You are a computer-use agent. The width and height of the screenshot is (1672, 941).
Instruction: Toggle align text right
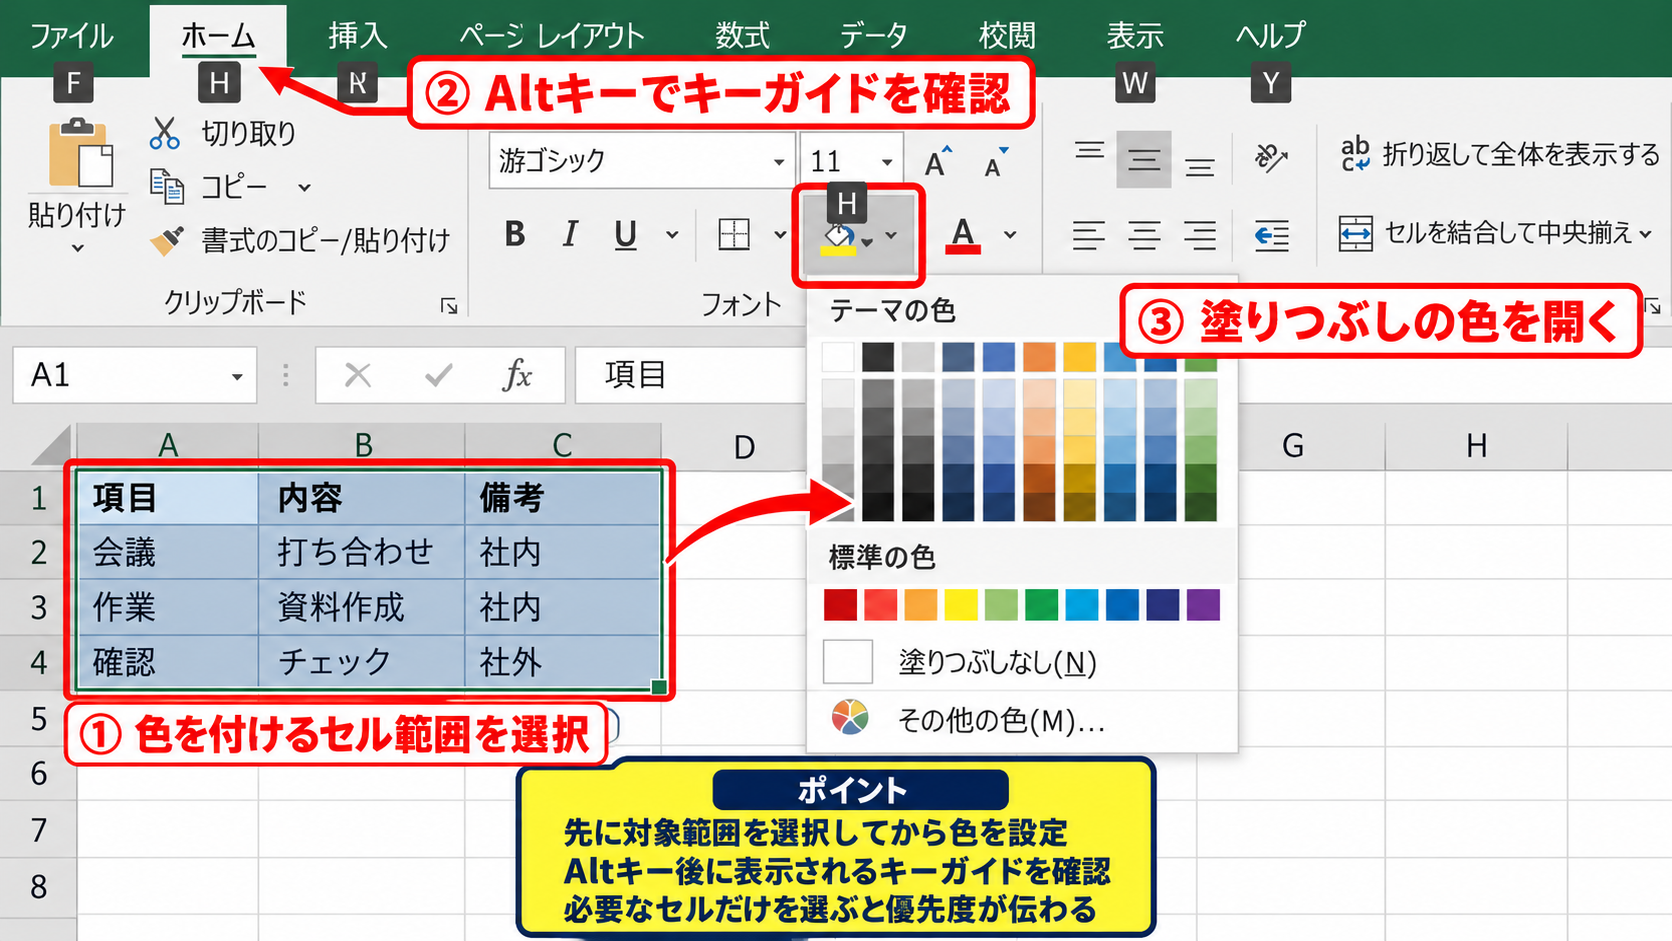point(1200,236)
